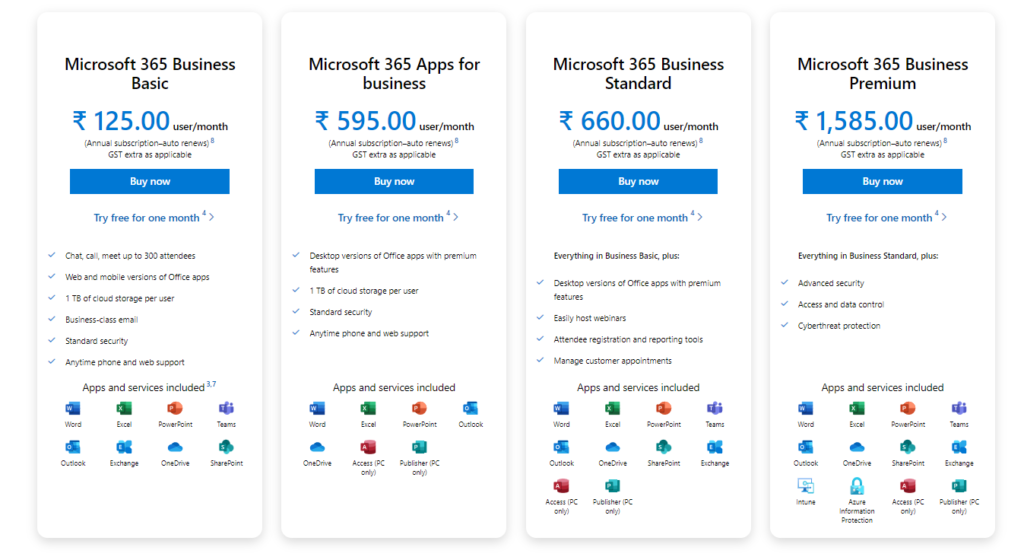Image resolution: width=1024 pixels, height=560 pixels.
Task: Open free trial link for Business Basic
Action: 147,218
